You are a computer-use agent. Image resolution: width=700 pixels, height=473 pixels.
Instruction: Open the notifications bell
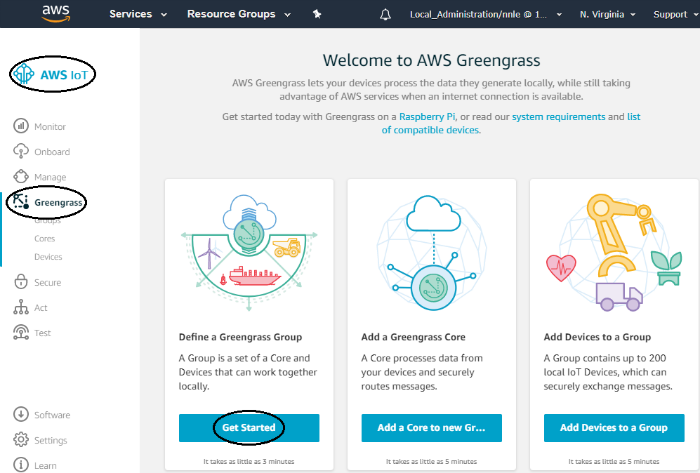point(385,14)
